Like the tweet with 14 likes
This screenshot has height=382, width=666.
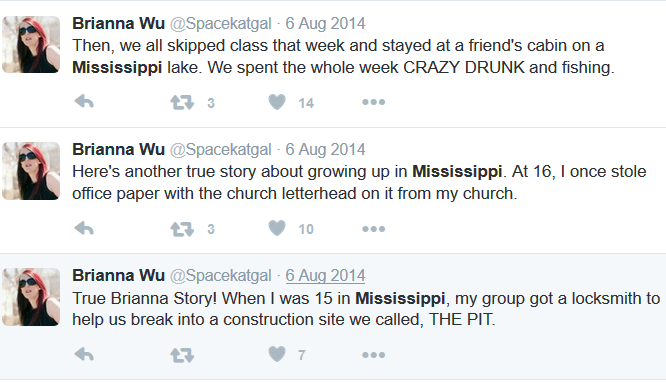(x=277, y=102)
